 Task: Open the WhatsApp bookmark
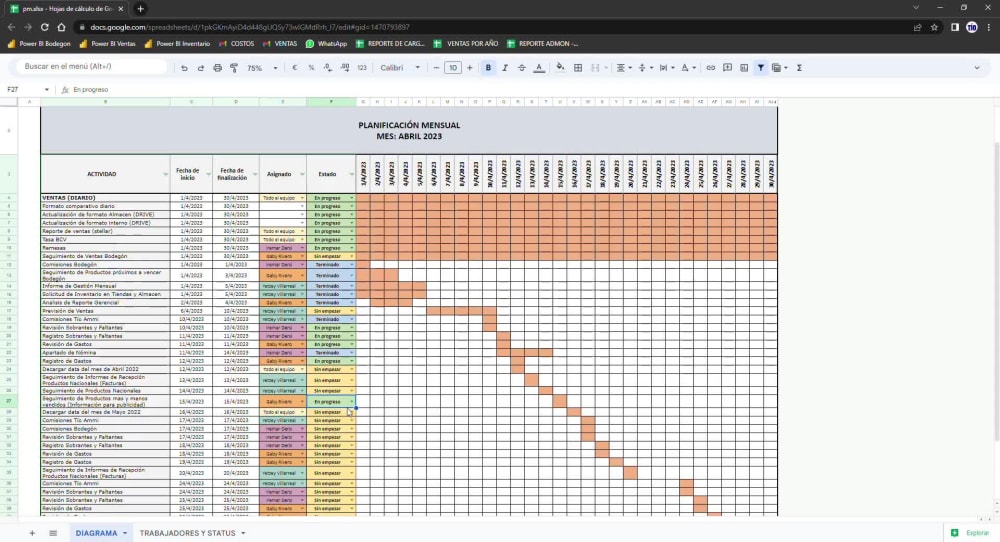[326, 44]
